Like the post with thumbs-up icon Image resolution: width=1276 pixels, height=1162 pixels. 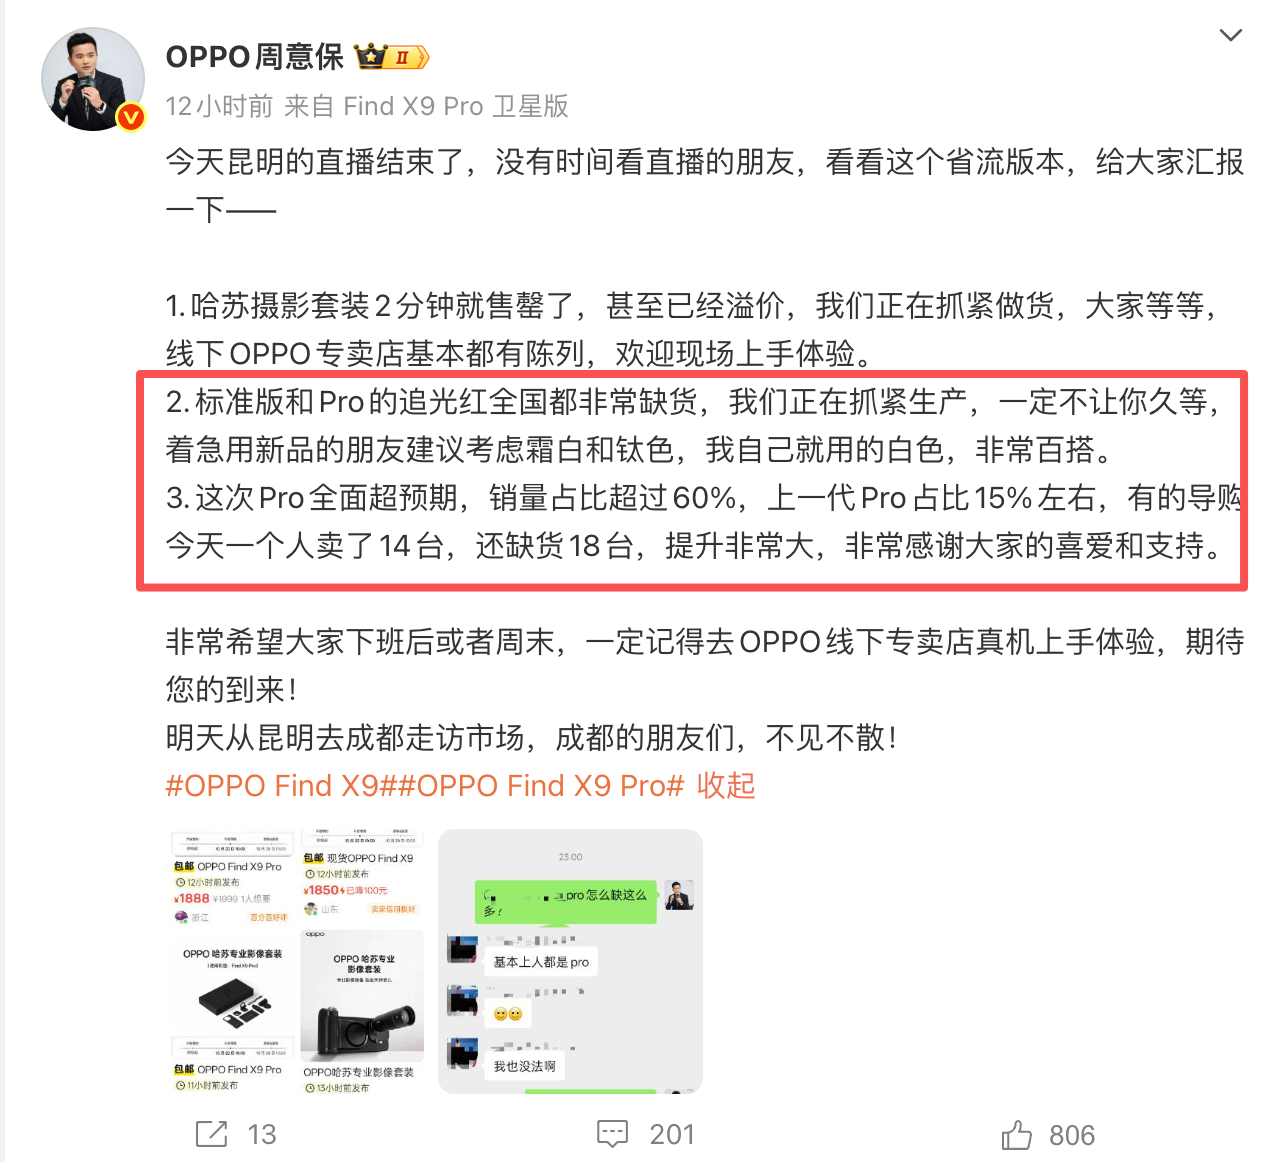click(1017, 1134)
